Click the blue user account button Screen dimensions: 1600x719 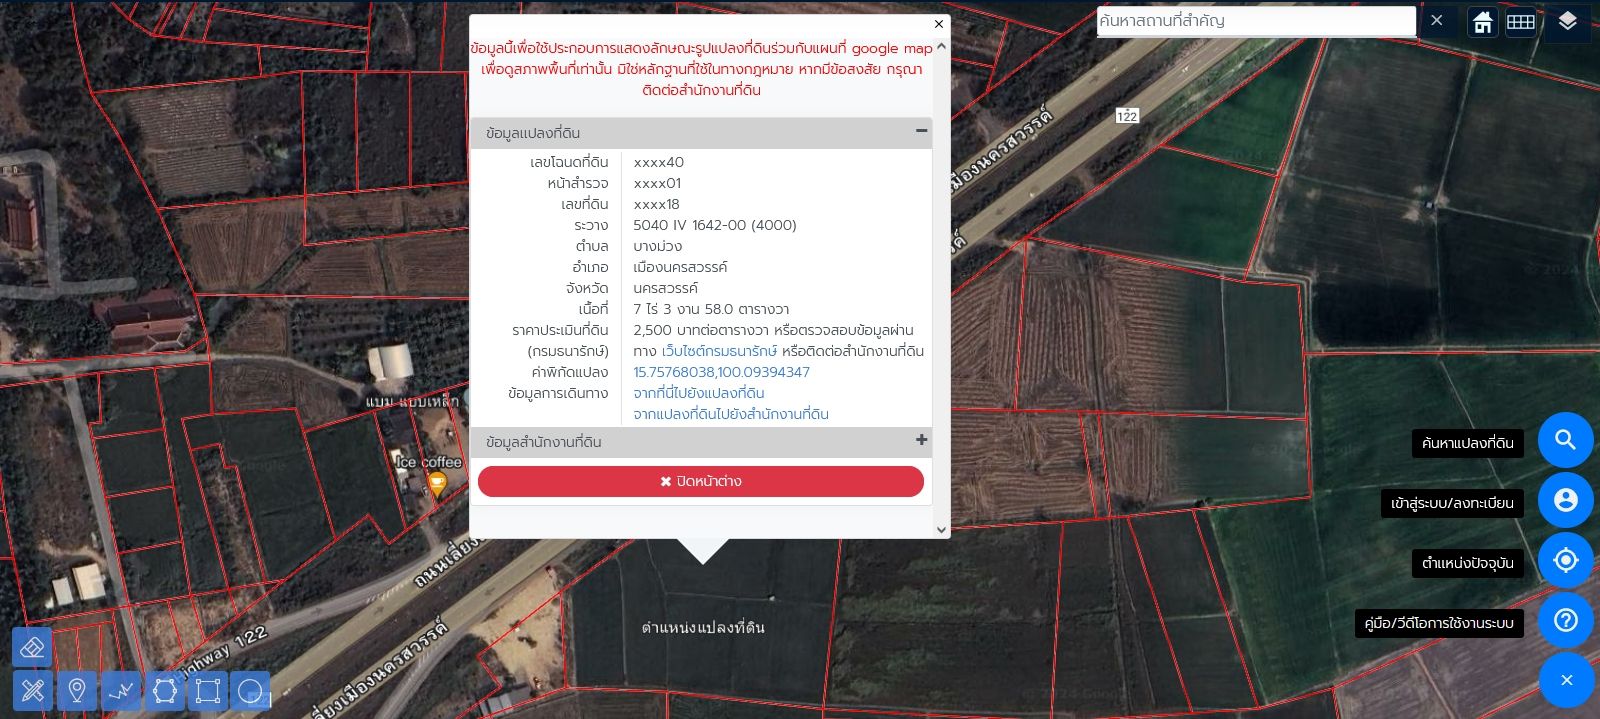click(1565, 500)
